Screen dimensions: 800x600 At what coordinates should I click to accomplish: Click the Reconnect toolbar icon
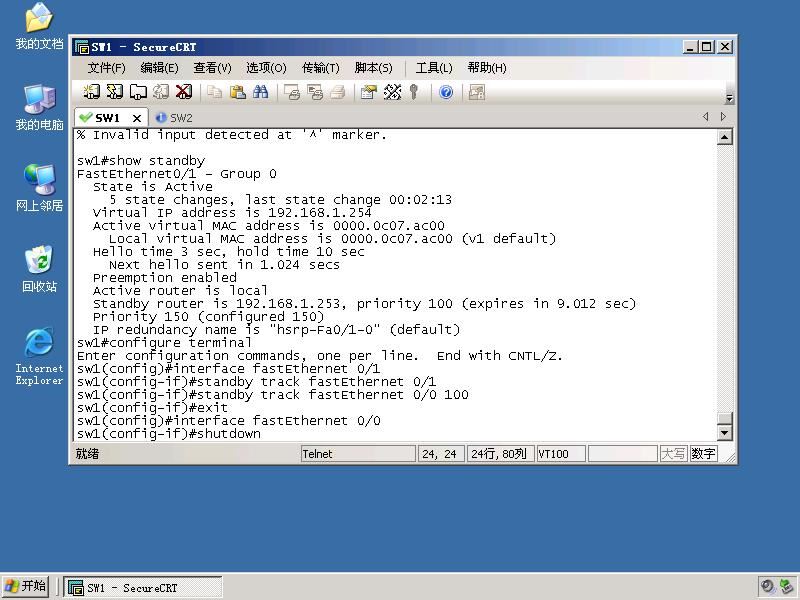[x=161, y=92]
